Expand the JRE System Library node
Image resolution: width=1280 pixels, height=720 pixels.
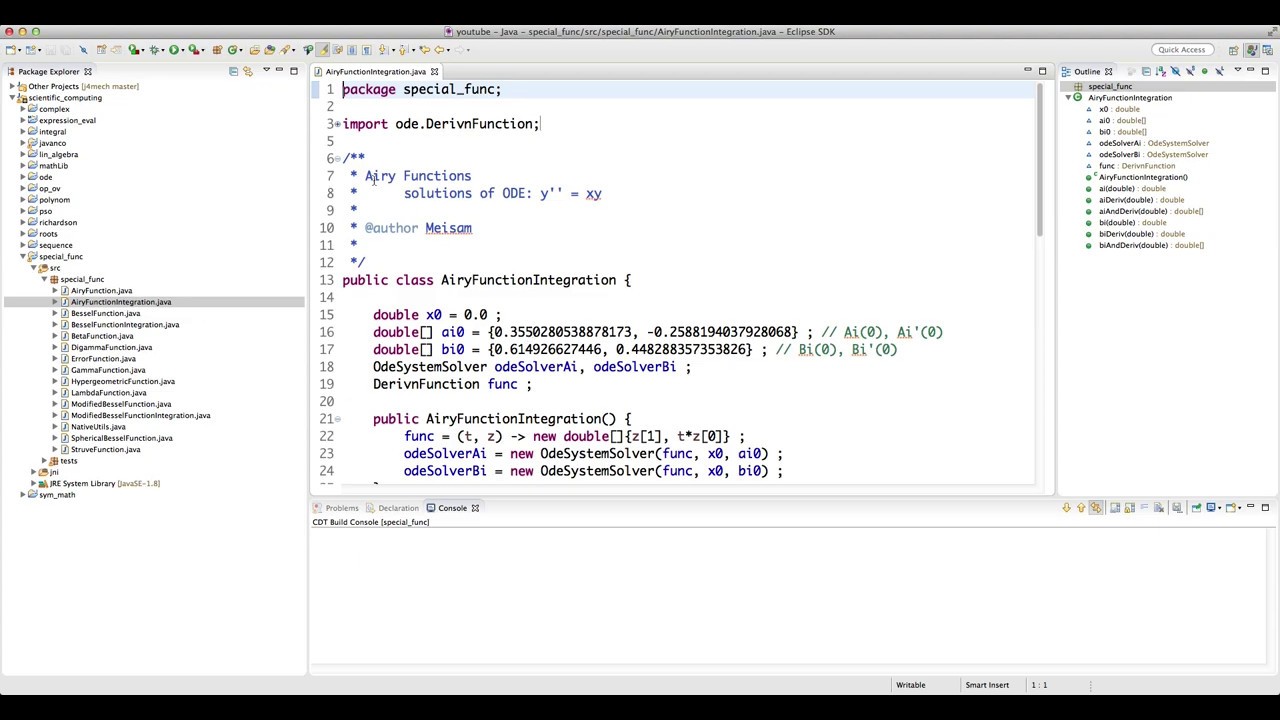(x=33, y=484)
